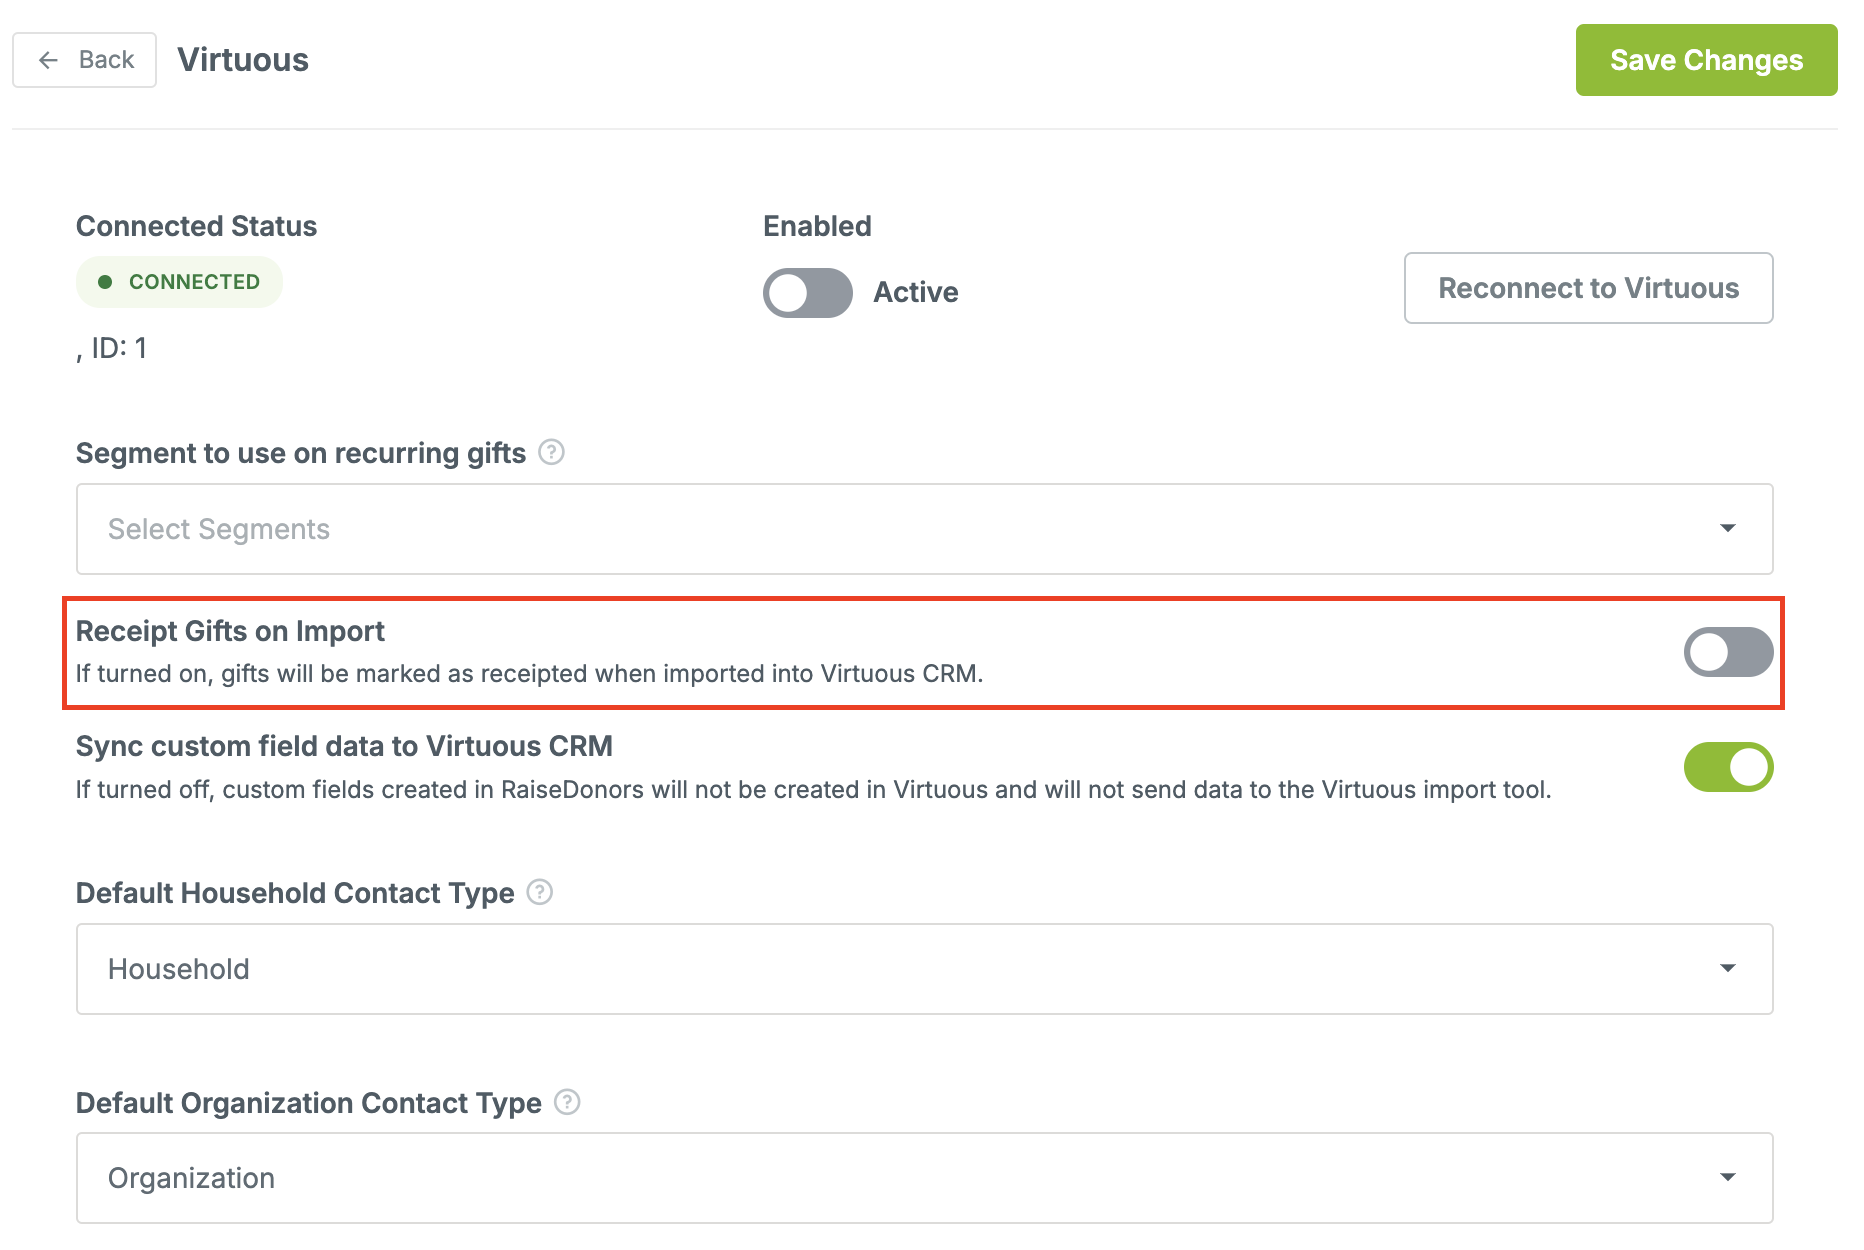Turn off Sync custom field data toggle
The image size is (1864, 1250).
tap(1728, 767)
